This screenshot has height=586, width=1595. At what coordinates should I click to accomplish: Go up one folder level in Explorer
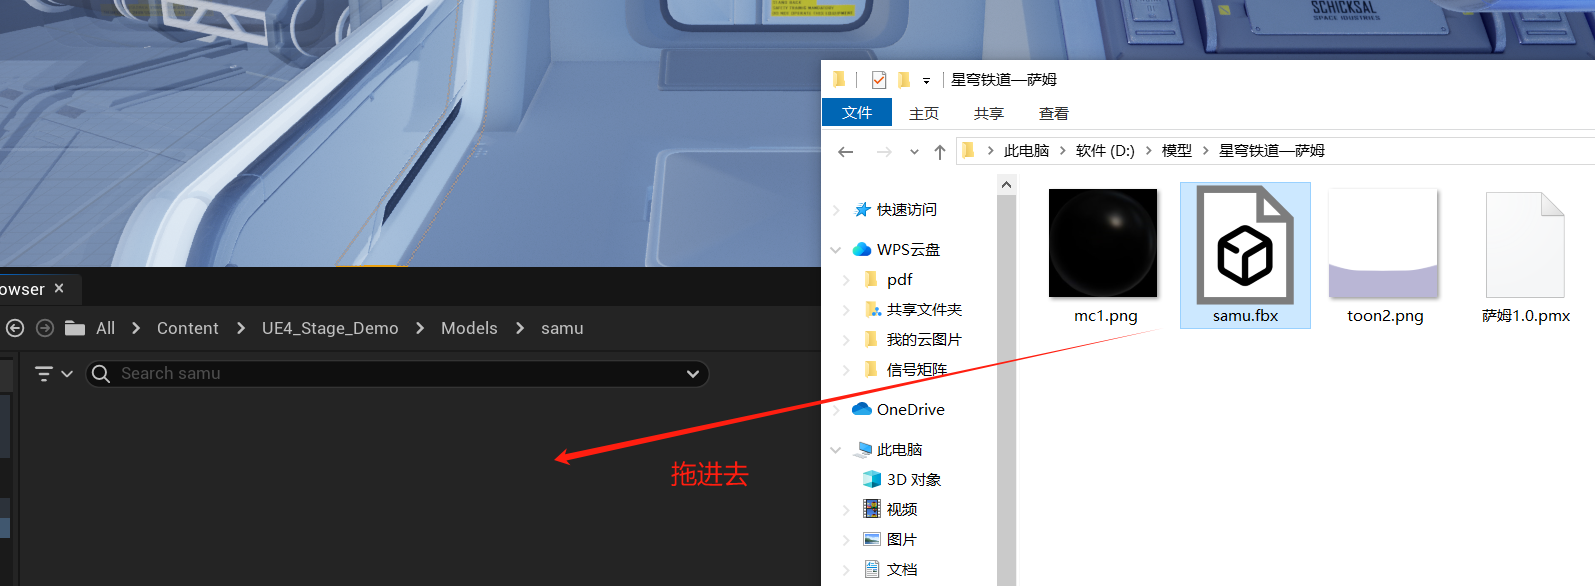940,152
